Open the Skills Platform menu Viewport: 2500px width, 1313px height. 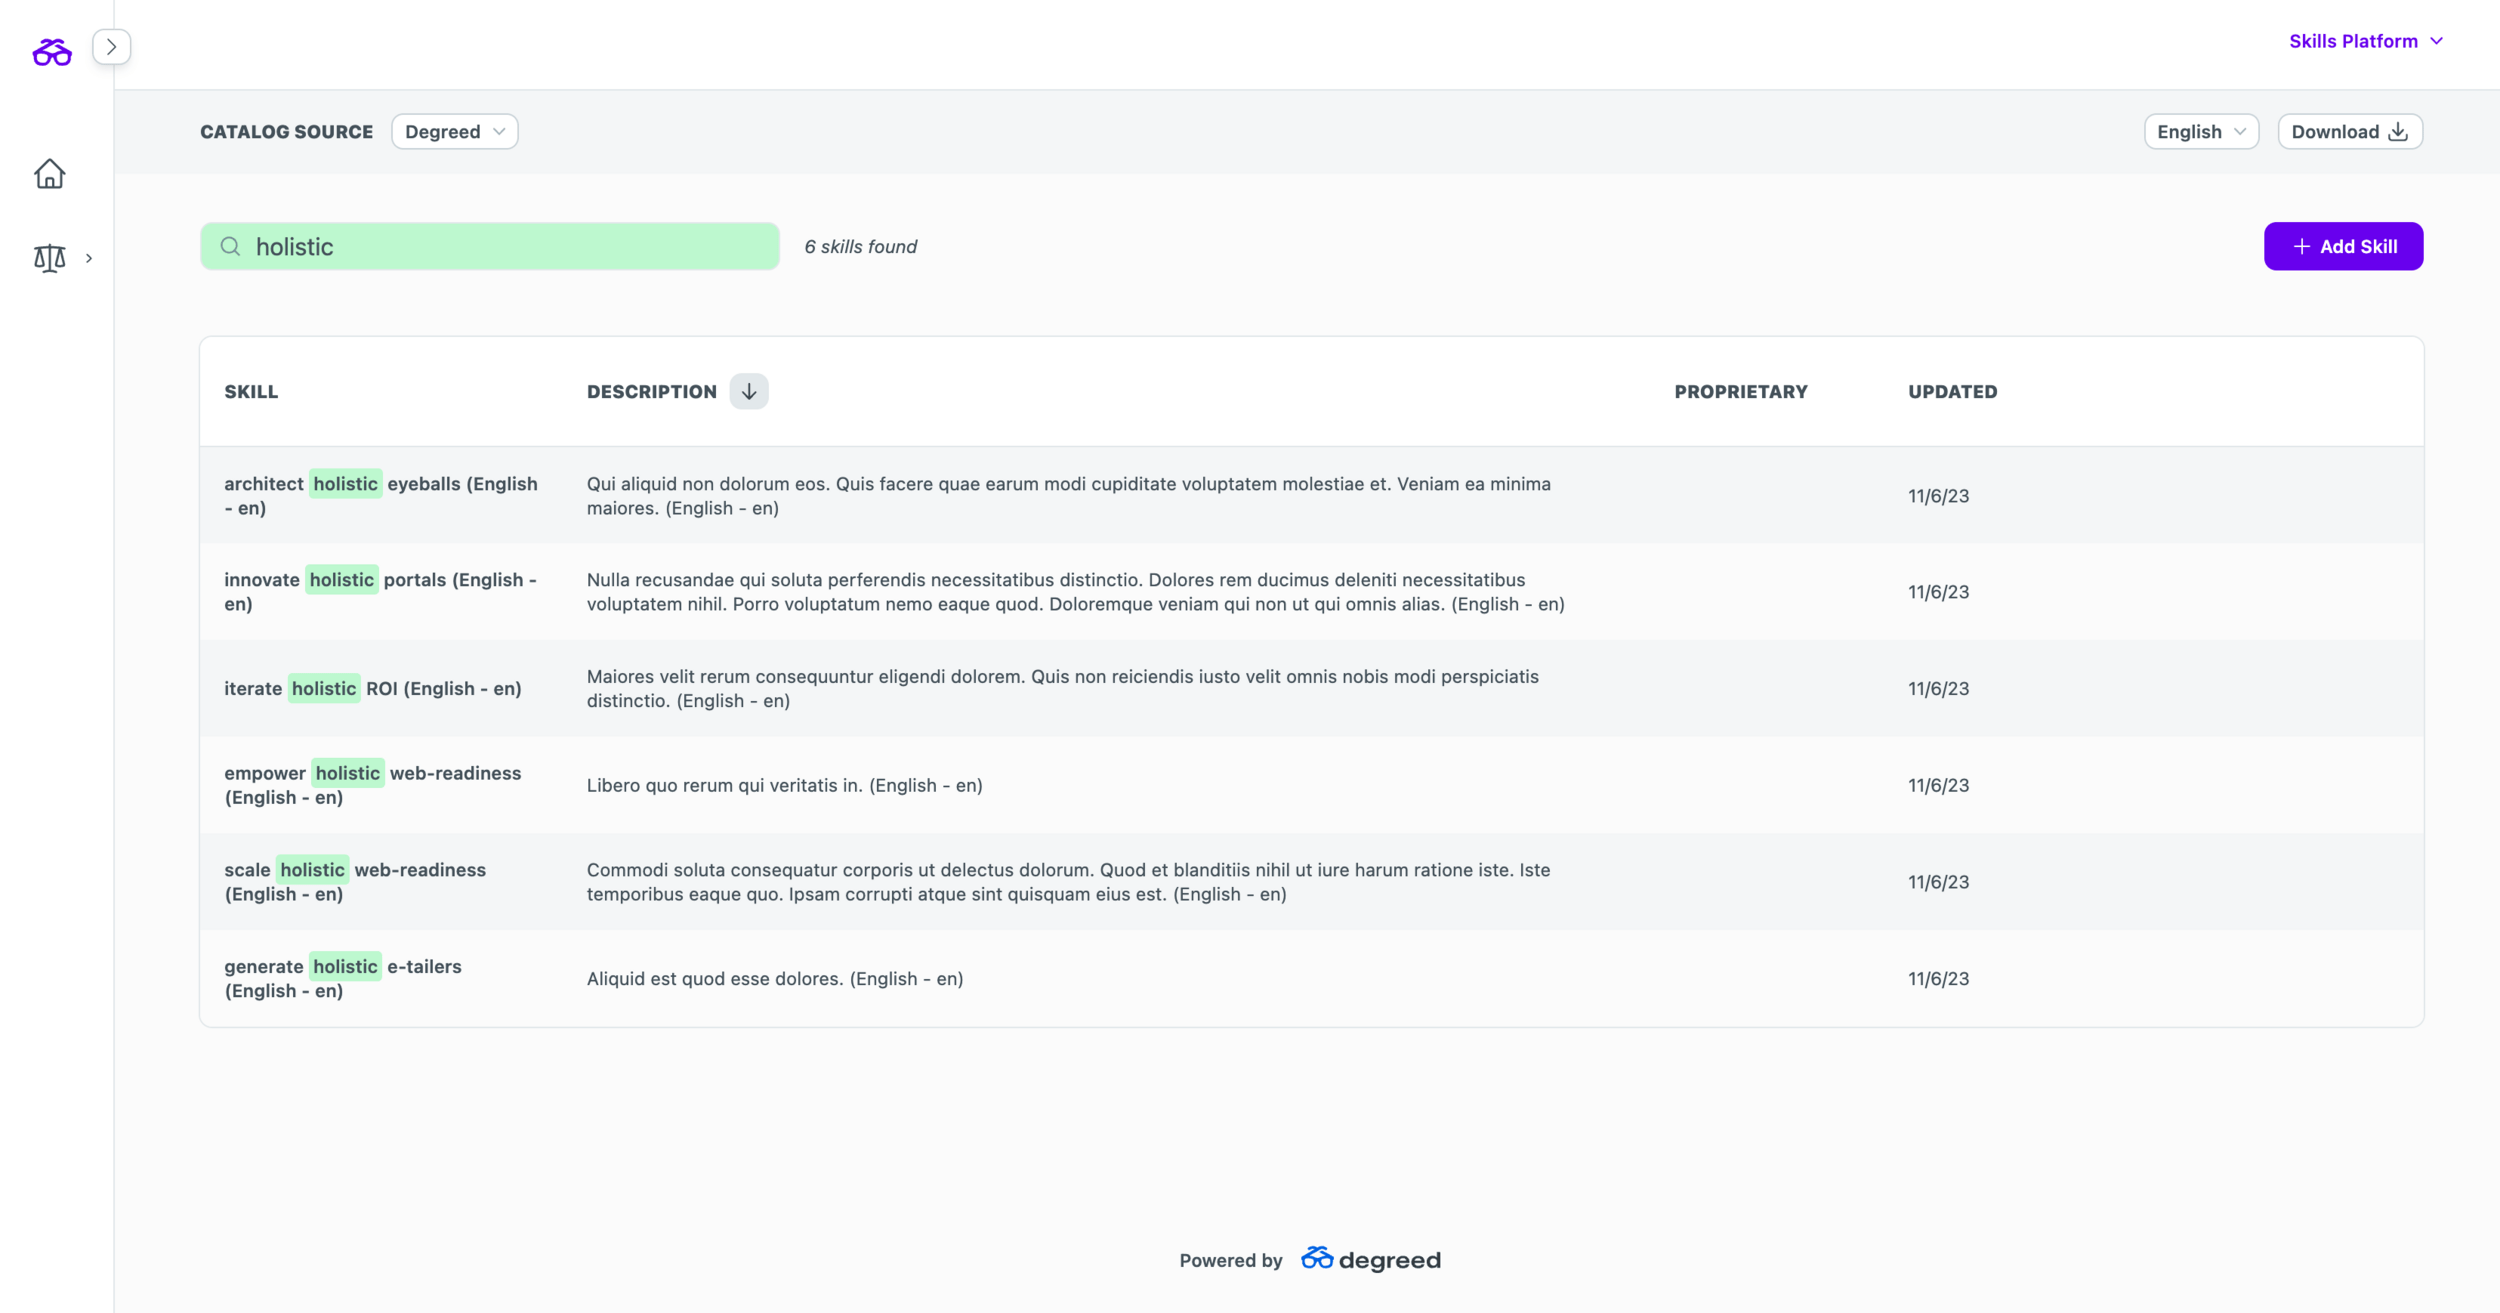[x=2365, y=41]
